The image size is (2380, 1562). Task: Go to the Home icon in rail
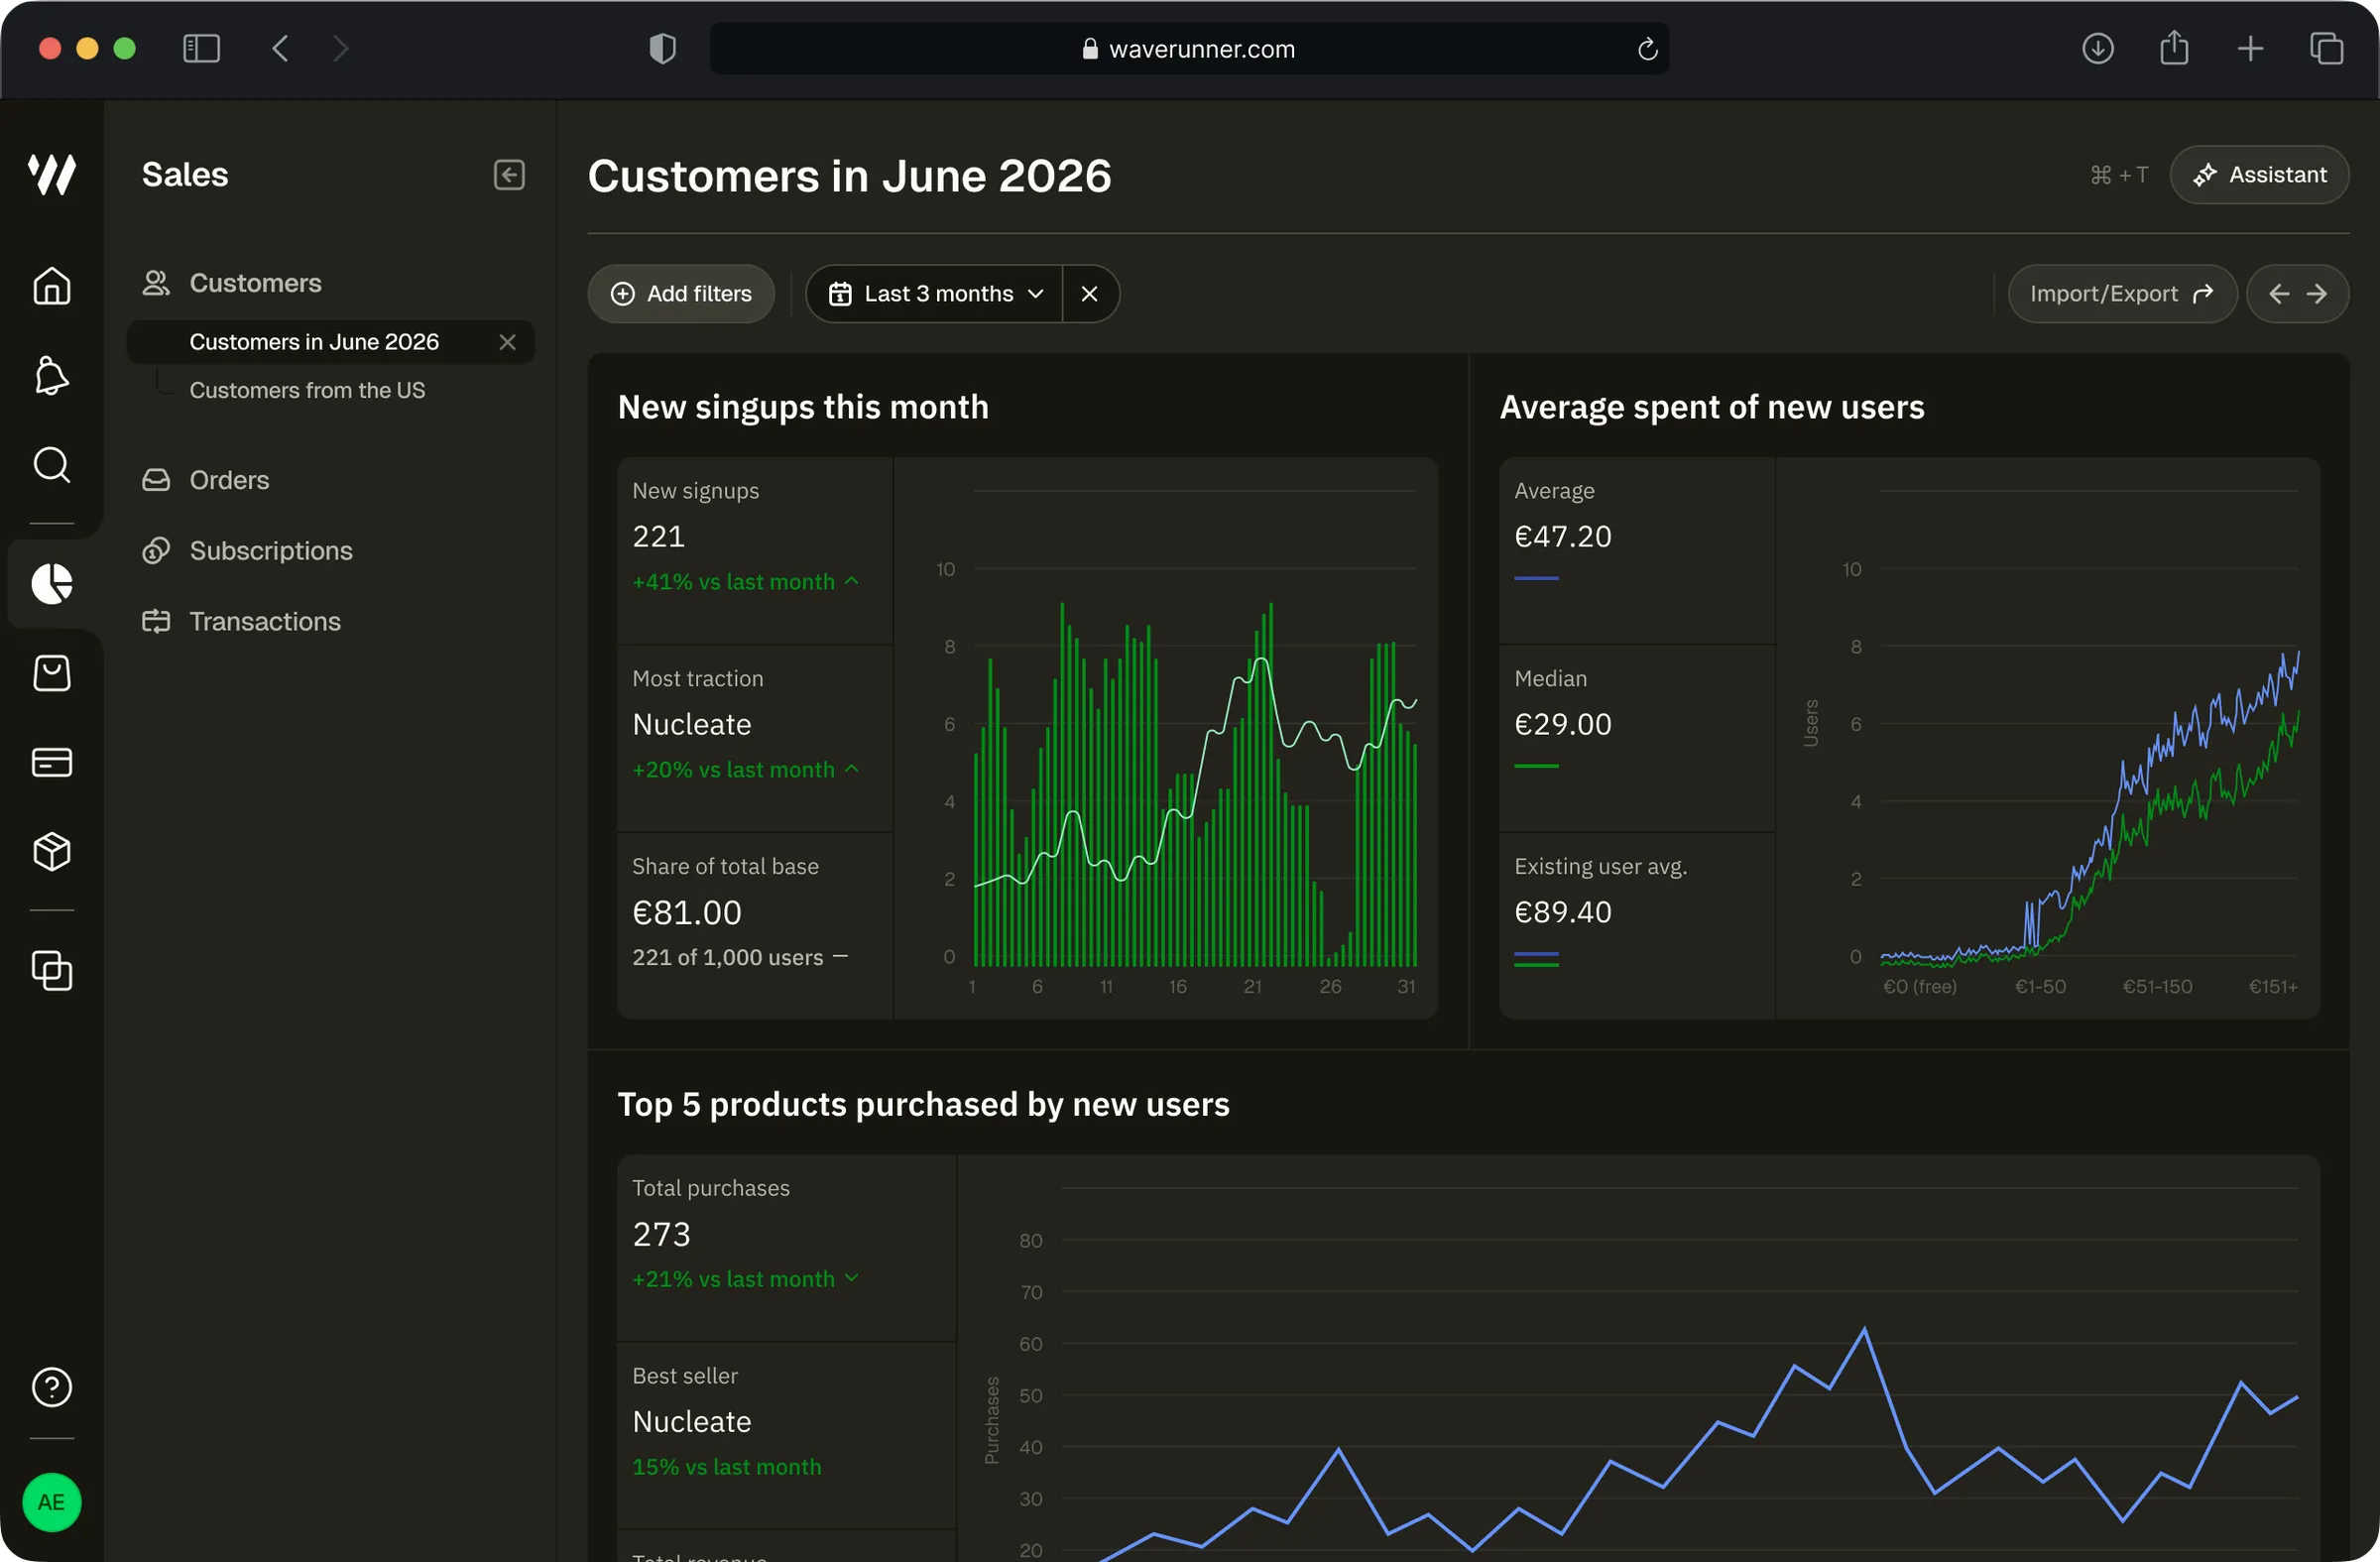52,286
